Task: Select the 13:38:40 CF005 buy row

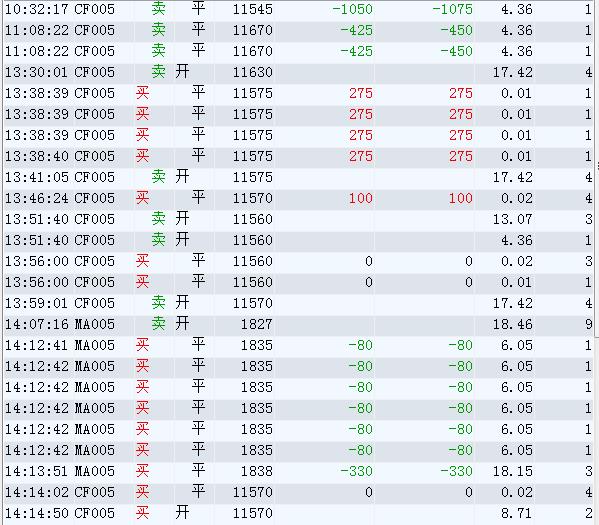Action: tap(298, 156)
